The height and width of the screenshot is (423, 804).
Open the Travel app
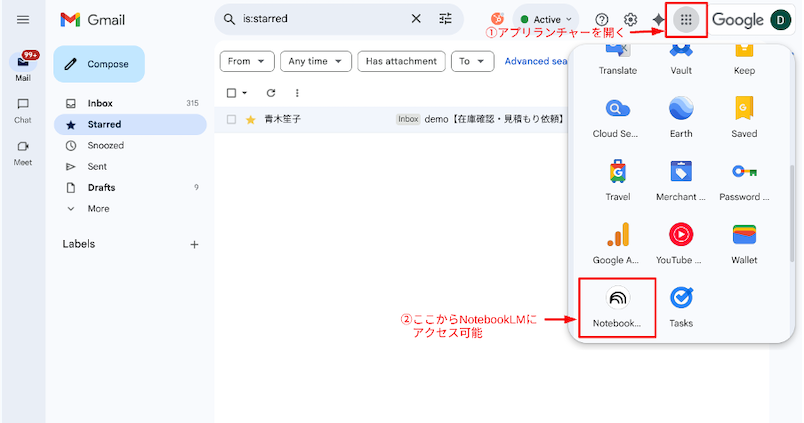(x=617, y=180)
